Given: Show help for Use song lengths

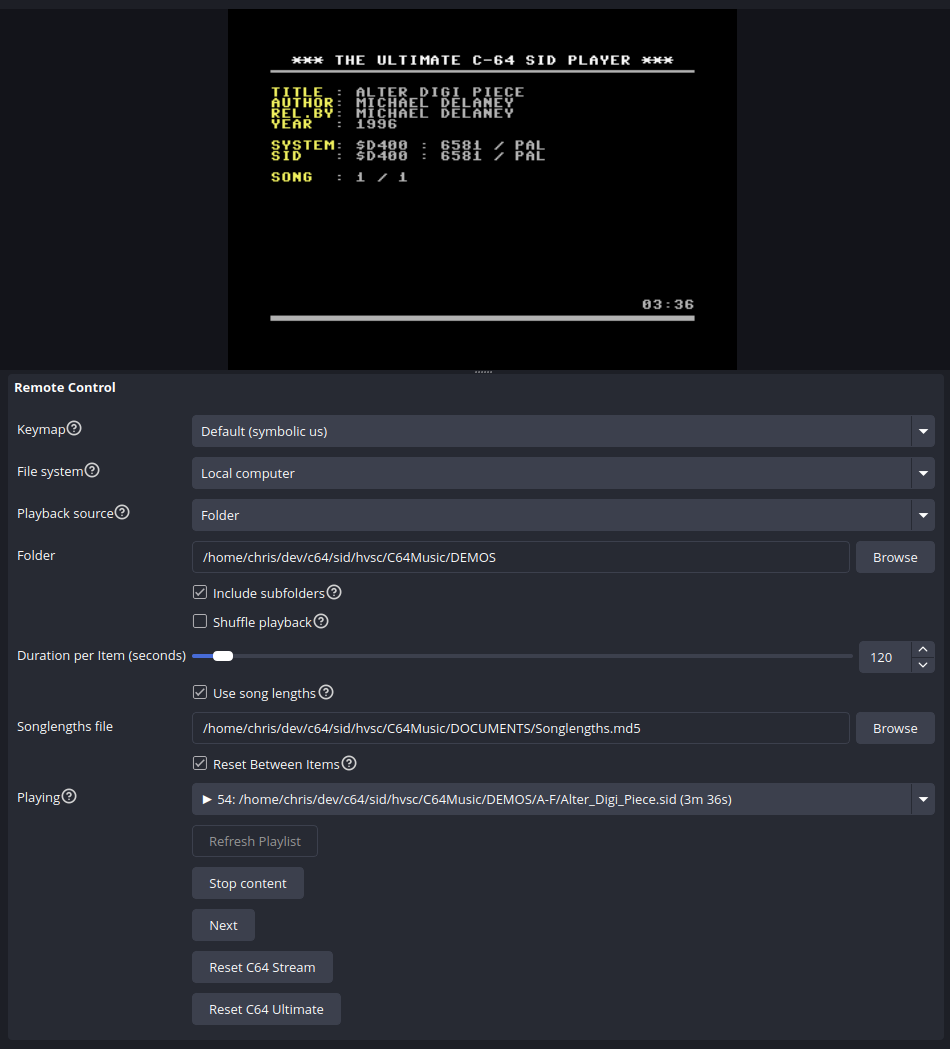Looking at the screenshot, I should (326, 692).
